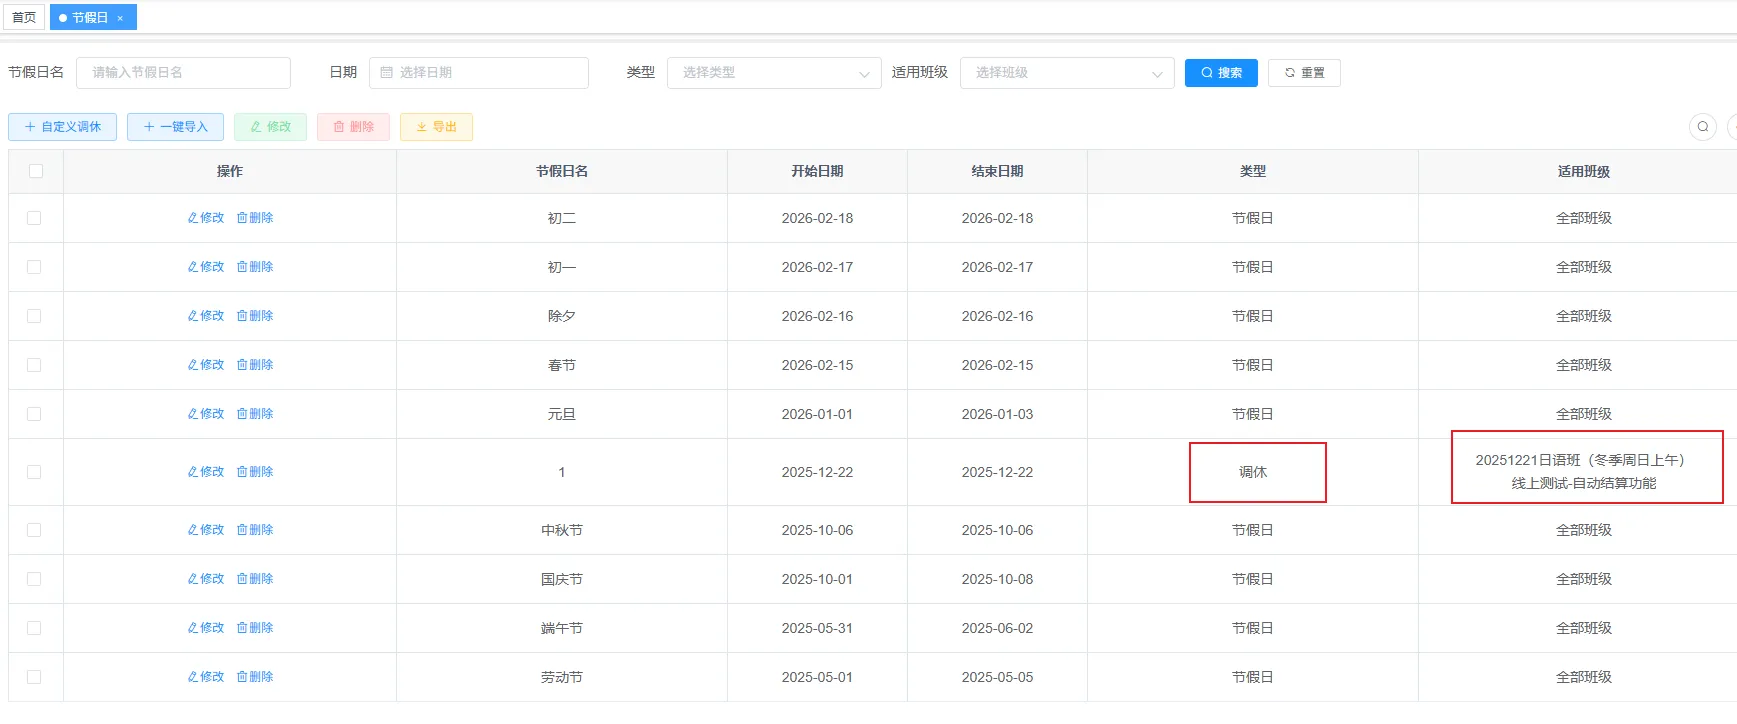Click 删除 in the 国庆节 row
This screenshot has width=1737, height=724.
click(x=255, y=579)
